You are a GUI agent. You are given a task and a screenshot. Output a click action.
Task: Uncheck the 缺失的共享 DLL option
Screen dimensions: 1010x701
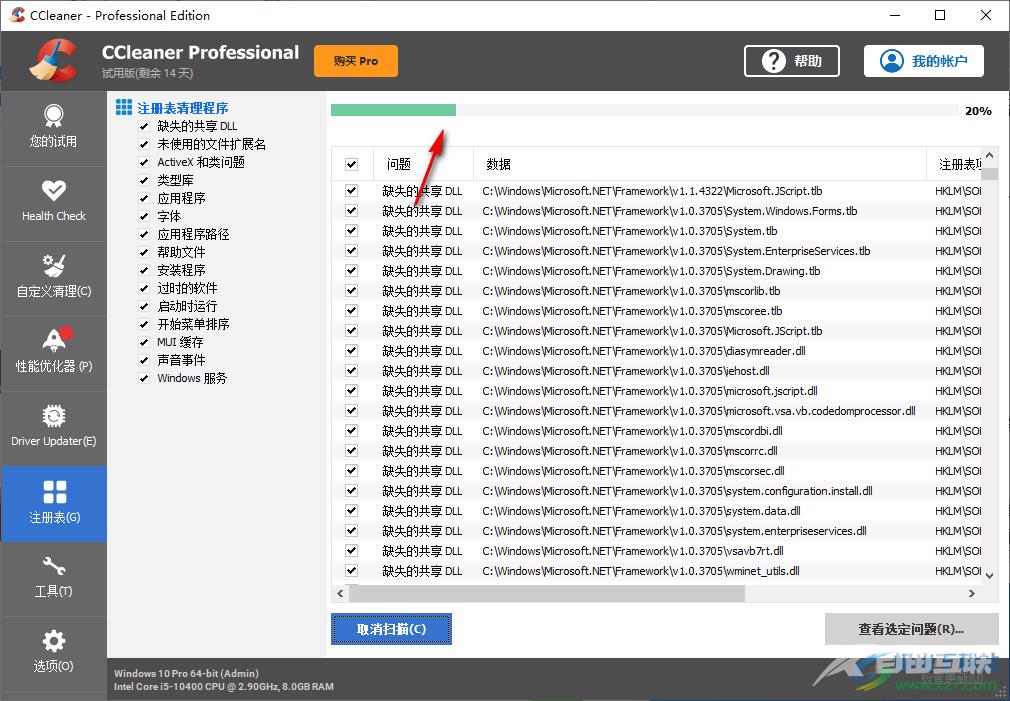coord(145,126)
